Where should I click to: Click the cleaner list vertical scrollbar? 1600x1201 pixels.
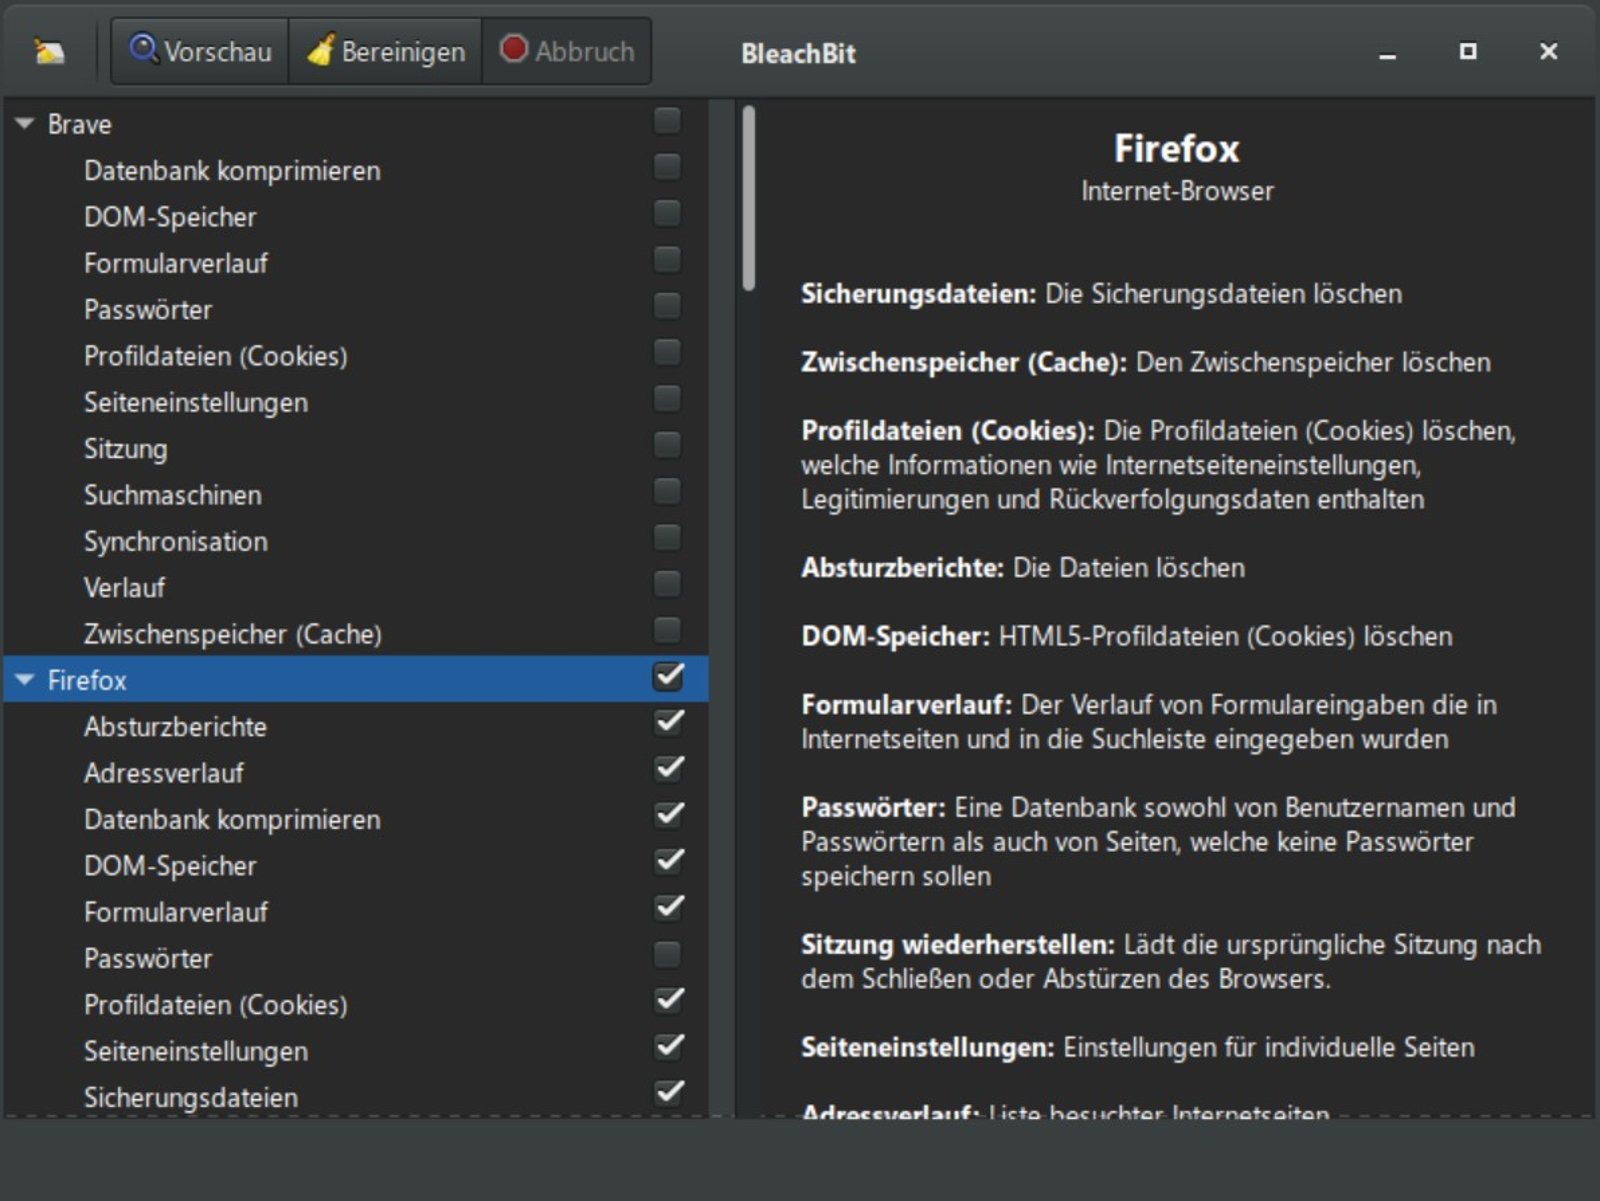pos(749,200)
